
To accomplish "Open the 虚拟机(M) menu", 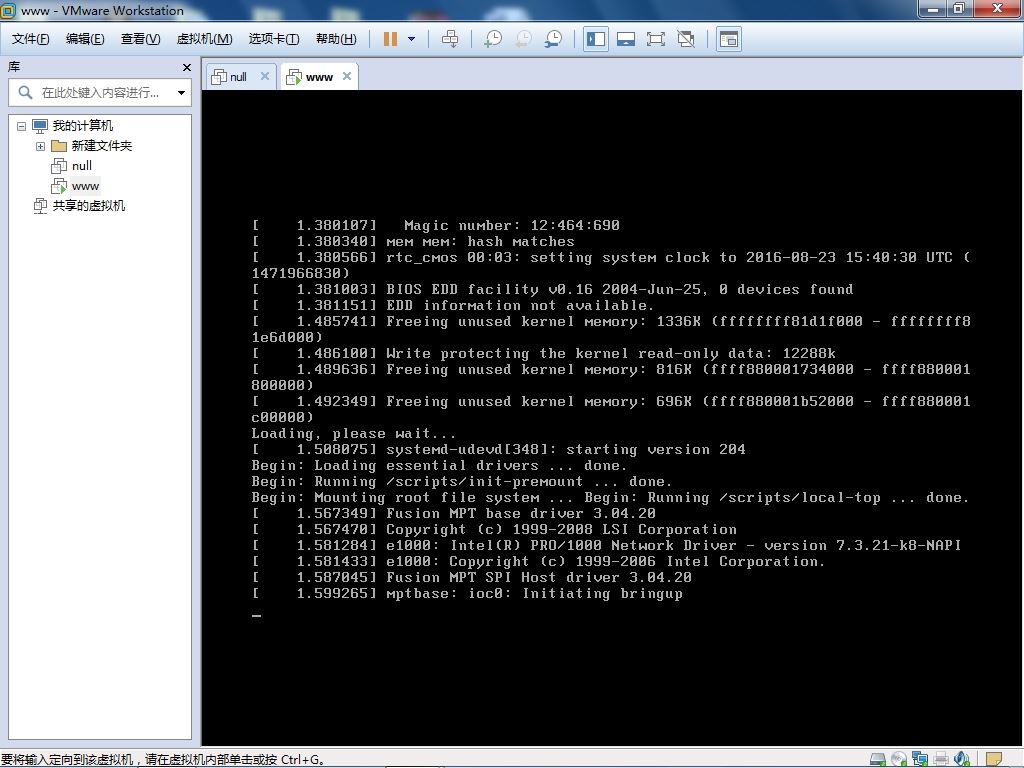I will [x=204, y=39].
